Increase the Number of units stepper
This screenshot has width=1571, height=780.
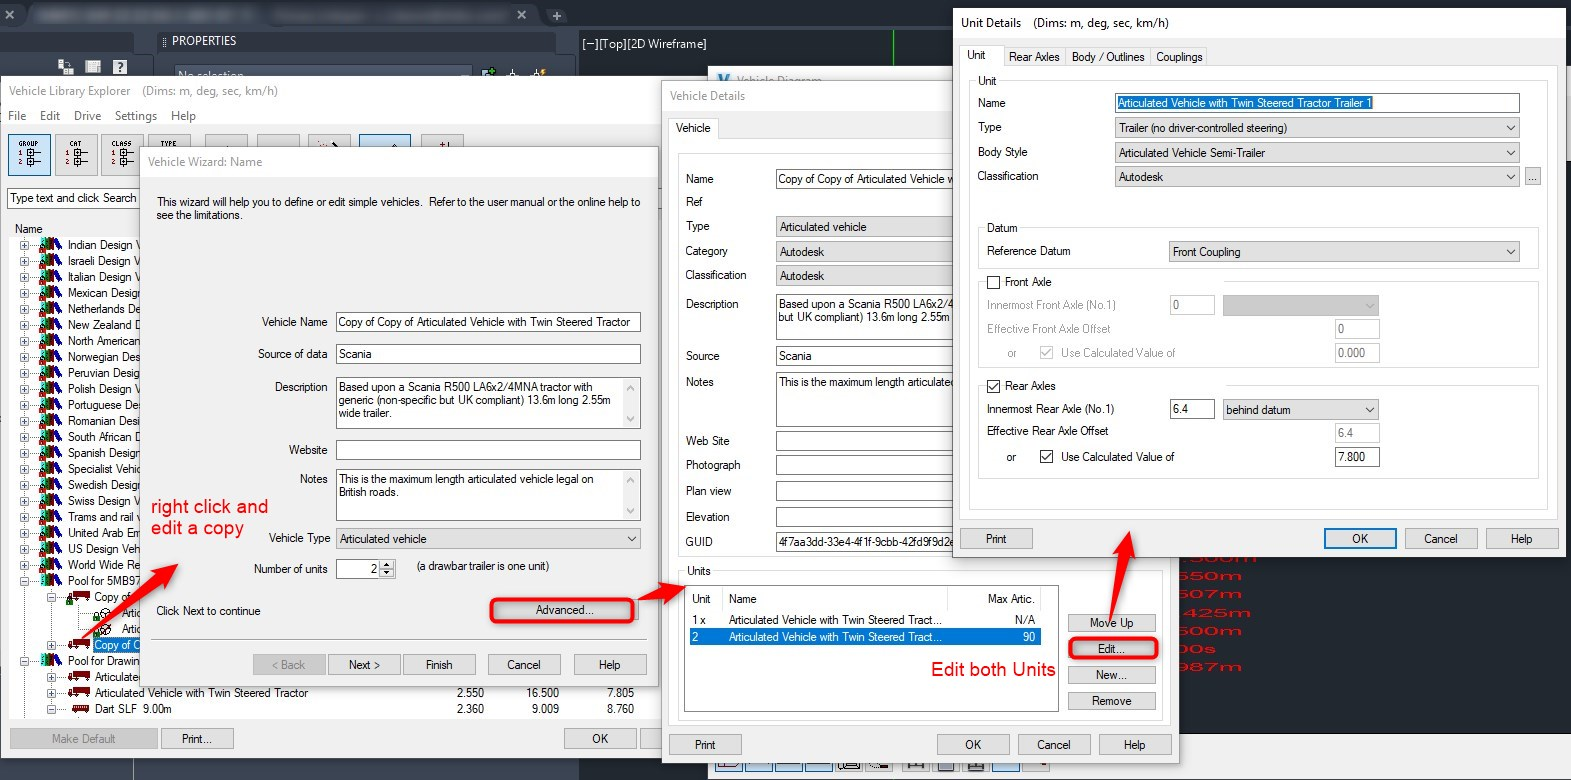[388, 564]
